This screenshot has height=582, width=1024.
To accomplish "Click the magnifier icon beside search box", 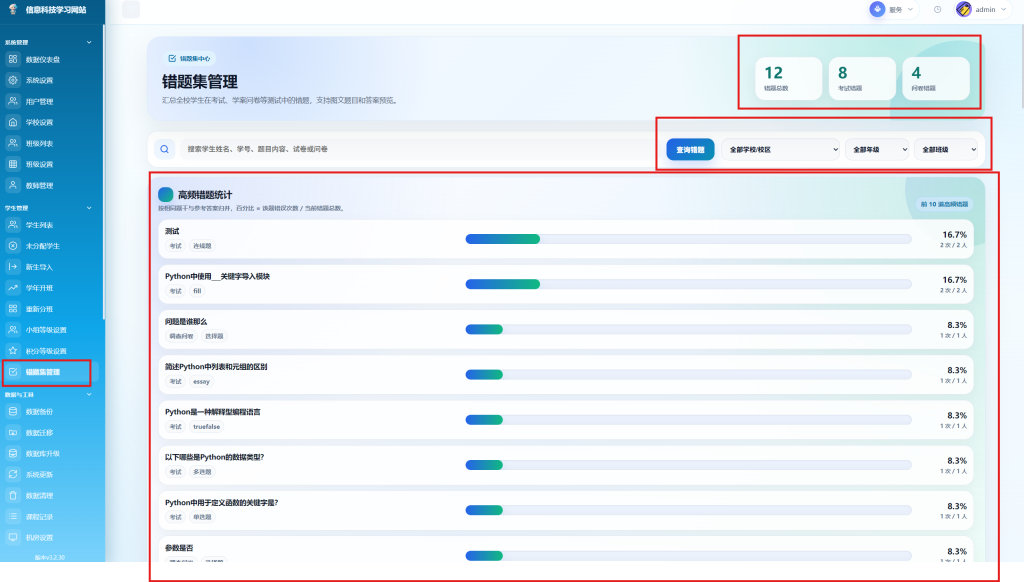I will [x=165, y=149].
